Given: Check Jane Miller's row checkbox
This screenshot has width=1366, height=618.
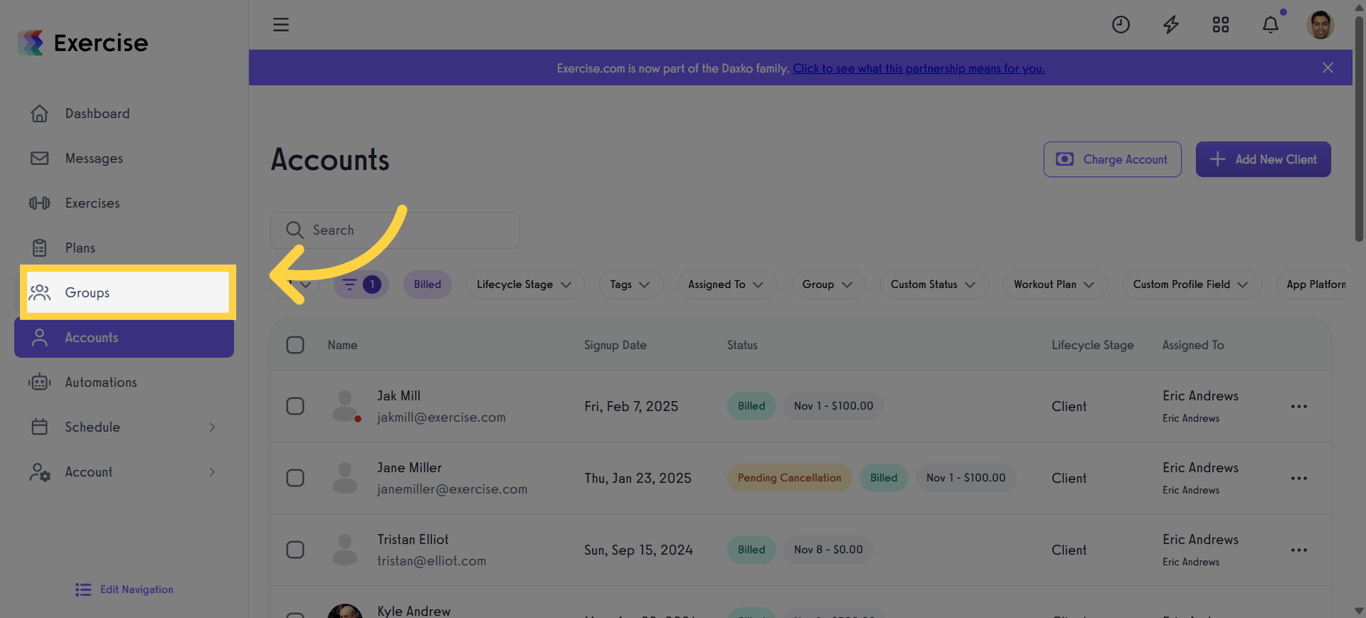Looking at the screenshot, I should [295, 478].
